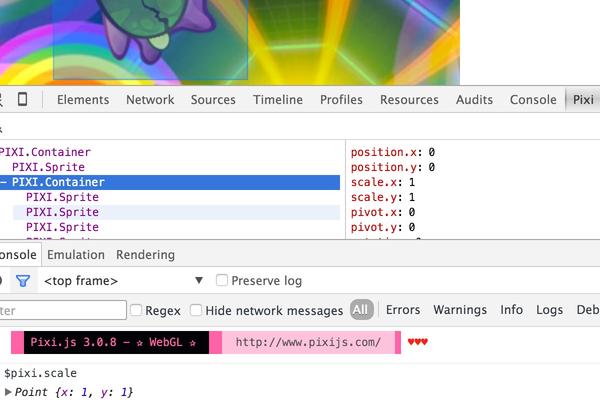This screenshot has width=600, height=400.
Task: Click the scale.y property row
Action: (383, 197)
